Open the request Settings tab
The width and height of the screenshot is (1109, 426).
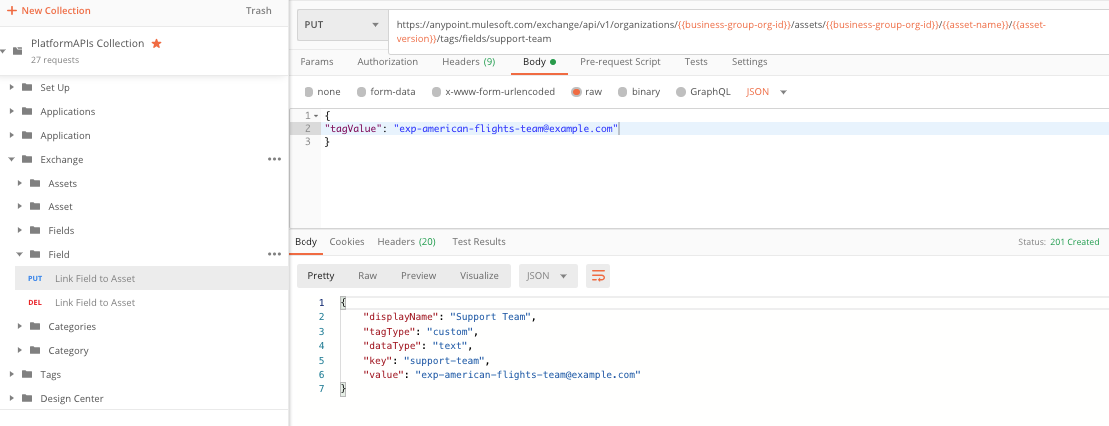click(x=750, y=62)
